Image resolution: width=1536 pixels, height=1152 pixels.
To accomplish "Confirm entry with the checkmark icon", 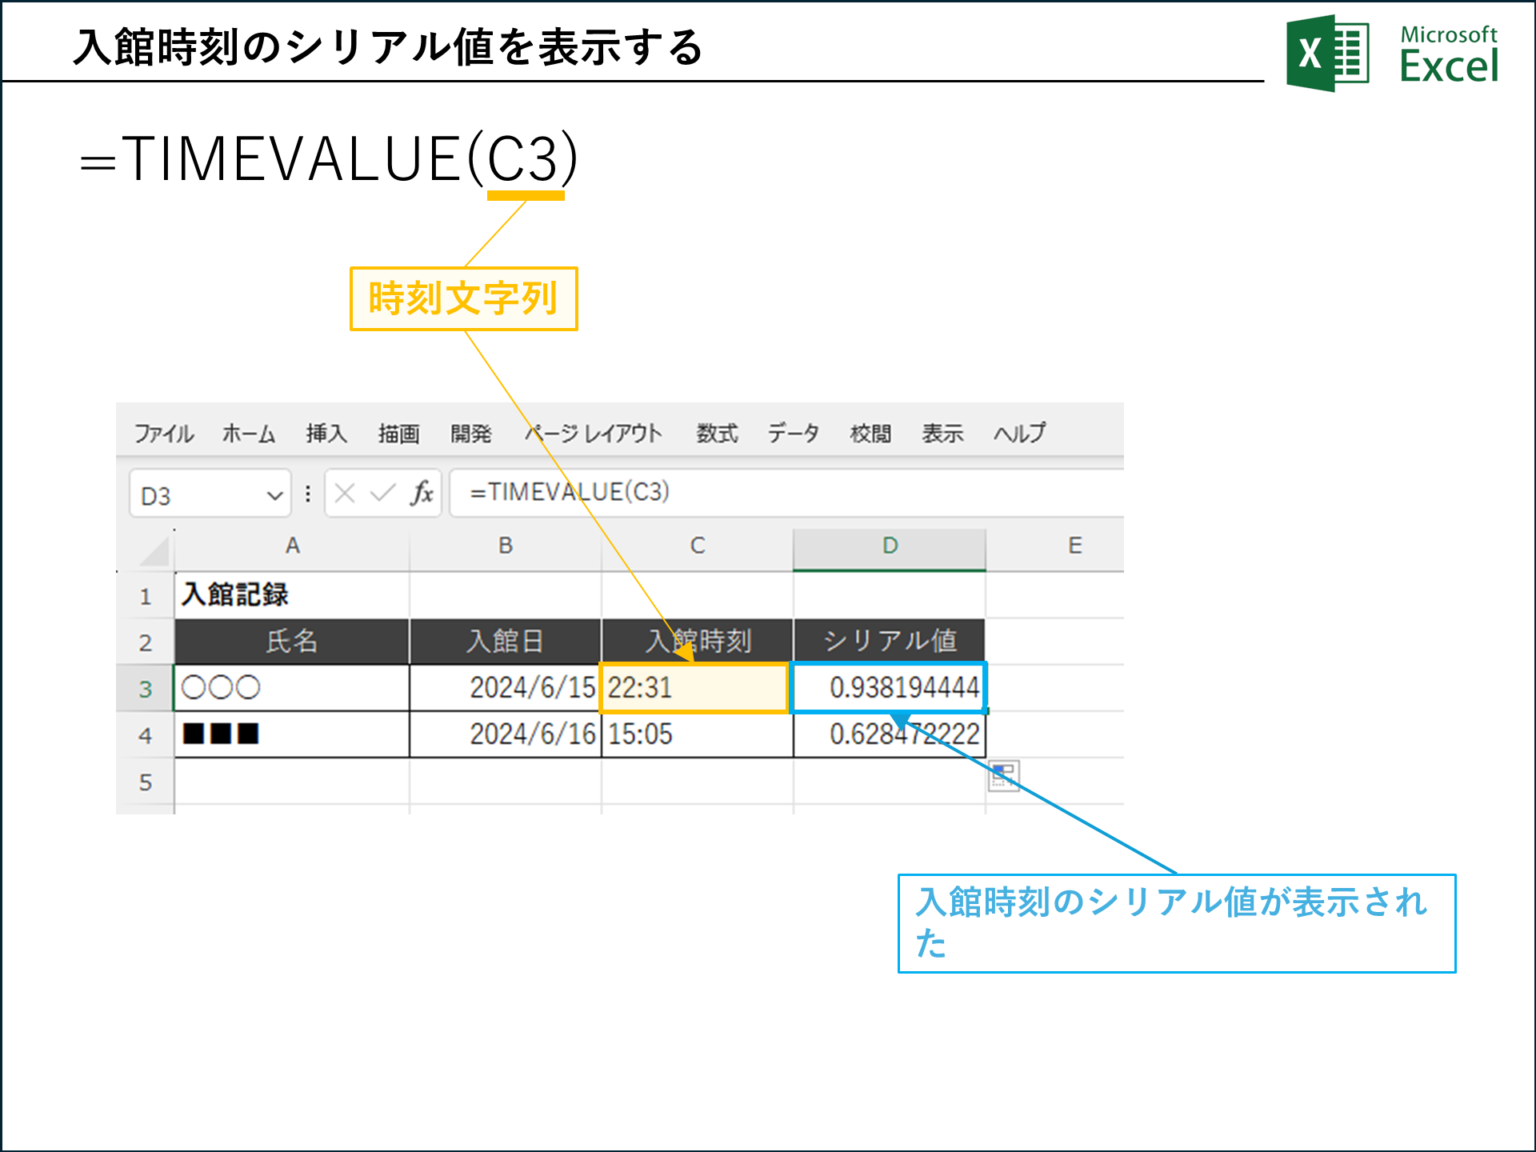I will (382, 493).
